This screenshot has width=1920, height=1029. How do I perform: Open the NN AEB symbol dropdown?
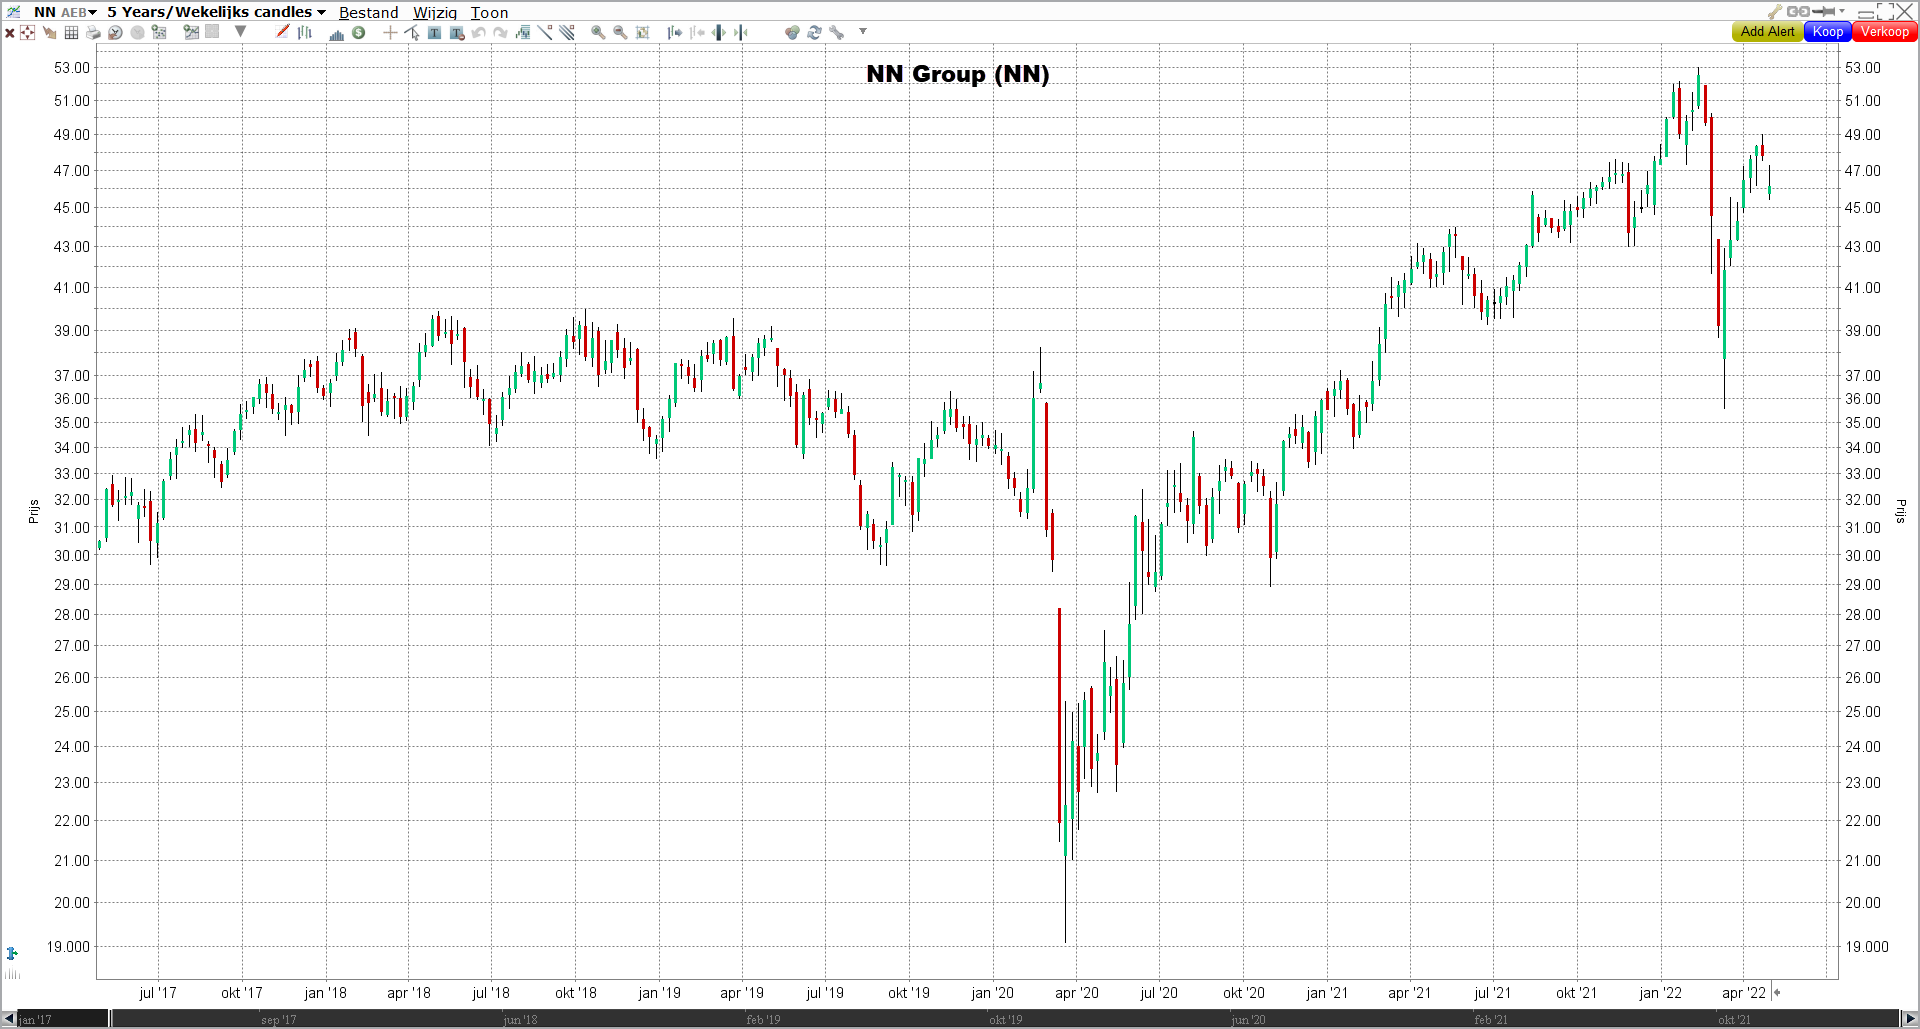pyautogui.click(x=65, y=12)
